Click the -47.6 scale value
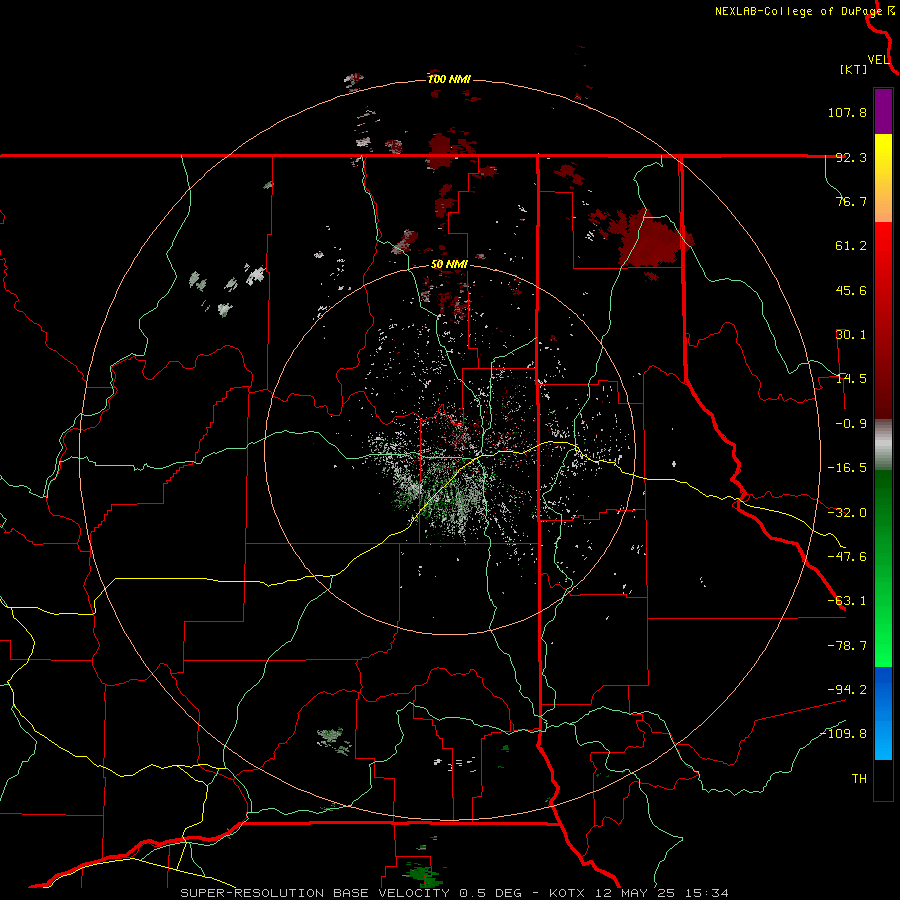The image size is (900, 900). pos(847,557)
